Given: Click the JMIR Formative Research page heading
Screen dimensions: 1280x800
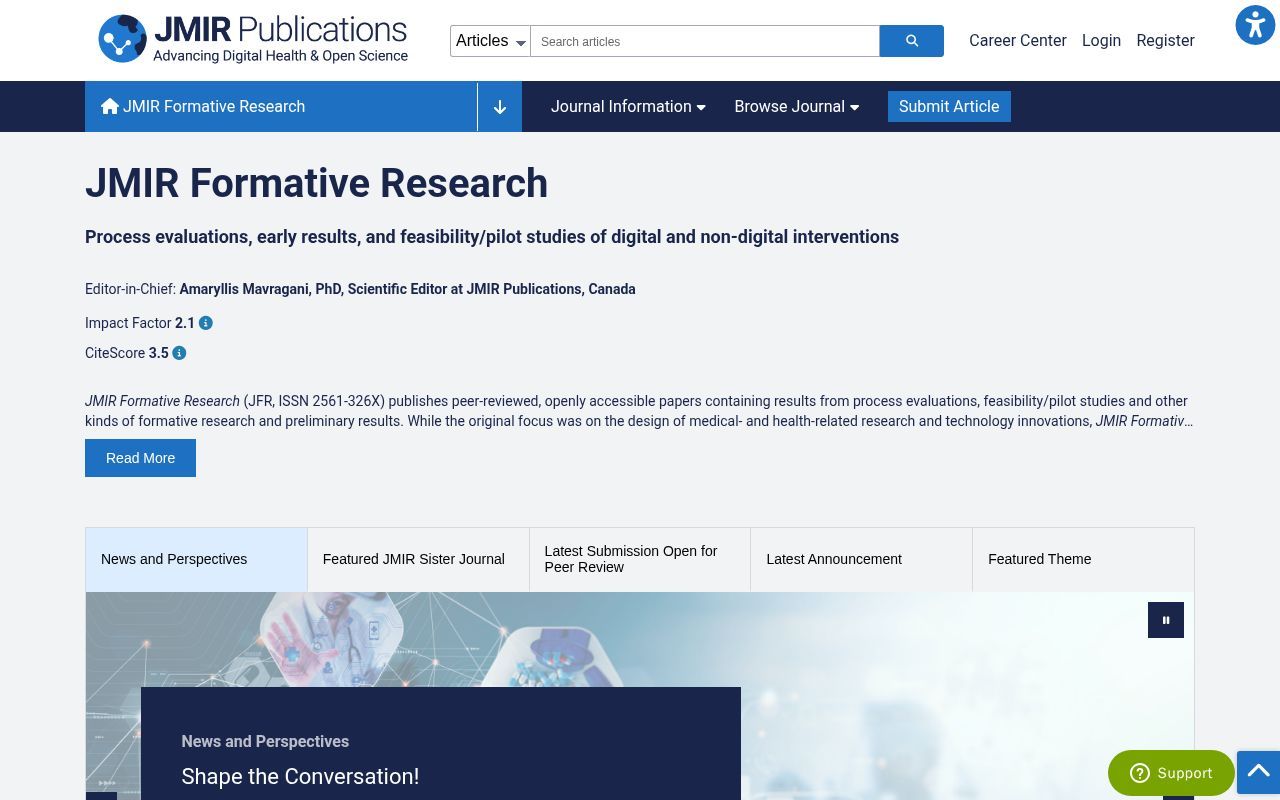Looking at the screenshot, I should point(316,183).
